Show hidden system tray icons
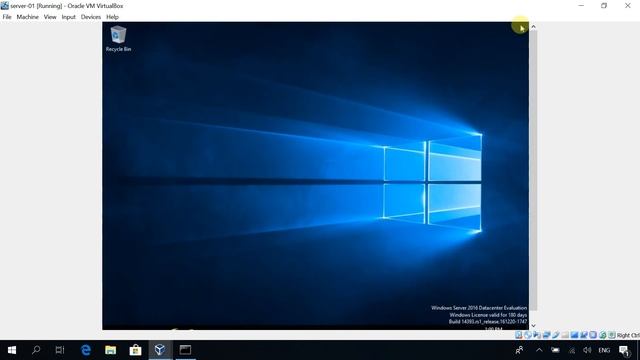The image size is (640, 360). 539,350
